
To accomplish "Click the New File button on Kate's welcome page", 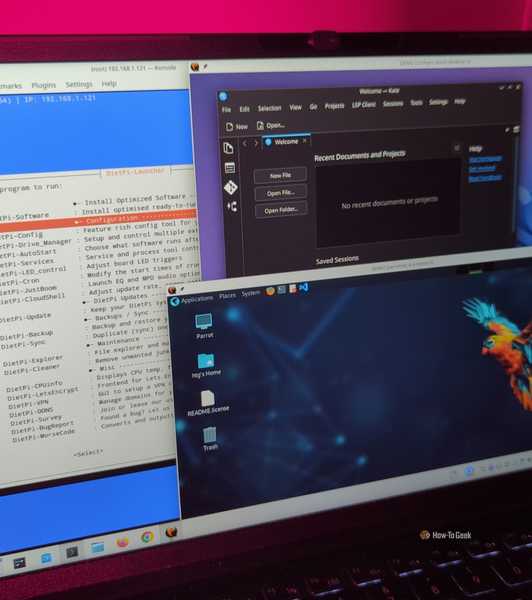I will (x=280, y=175).
